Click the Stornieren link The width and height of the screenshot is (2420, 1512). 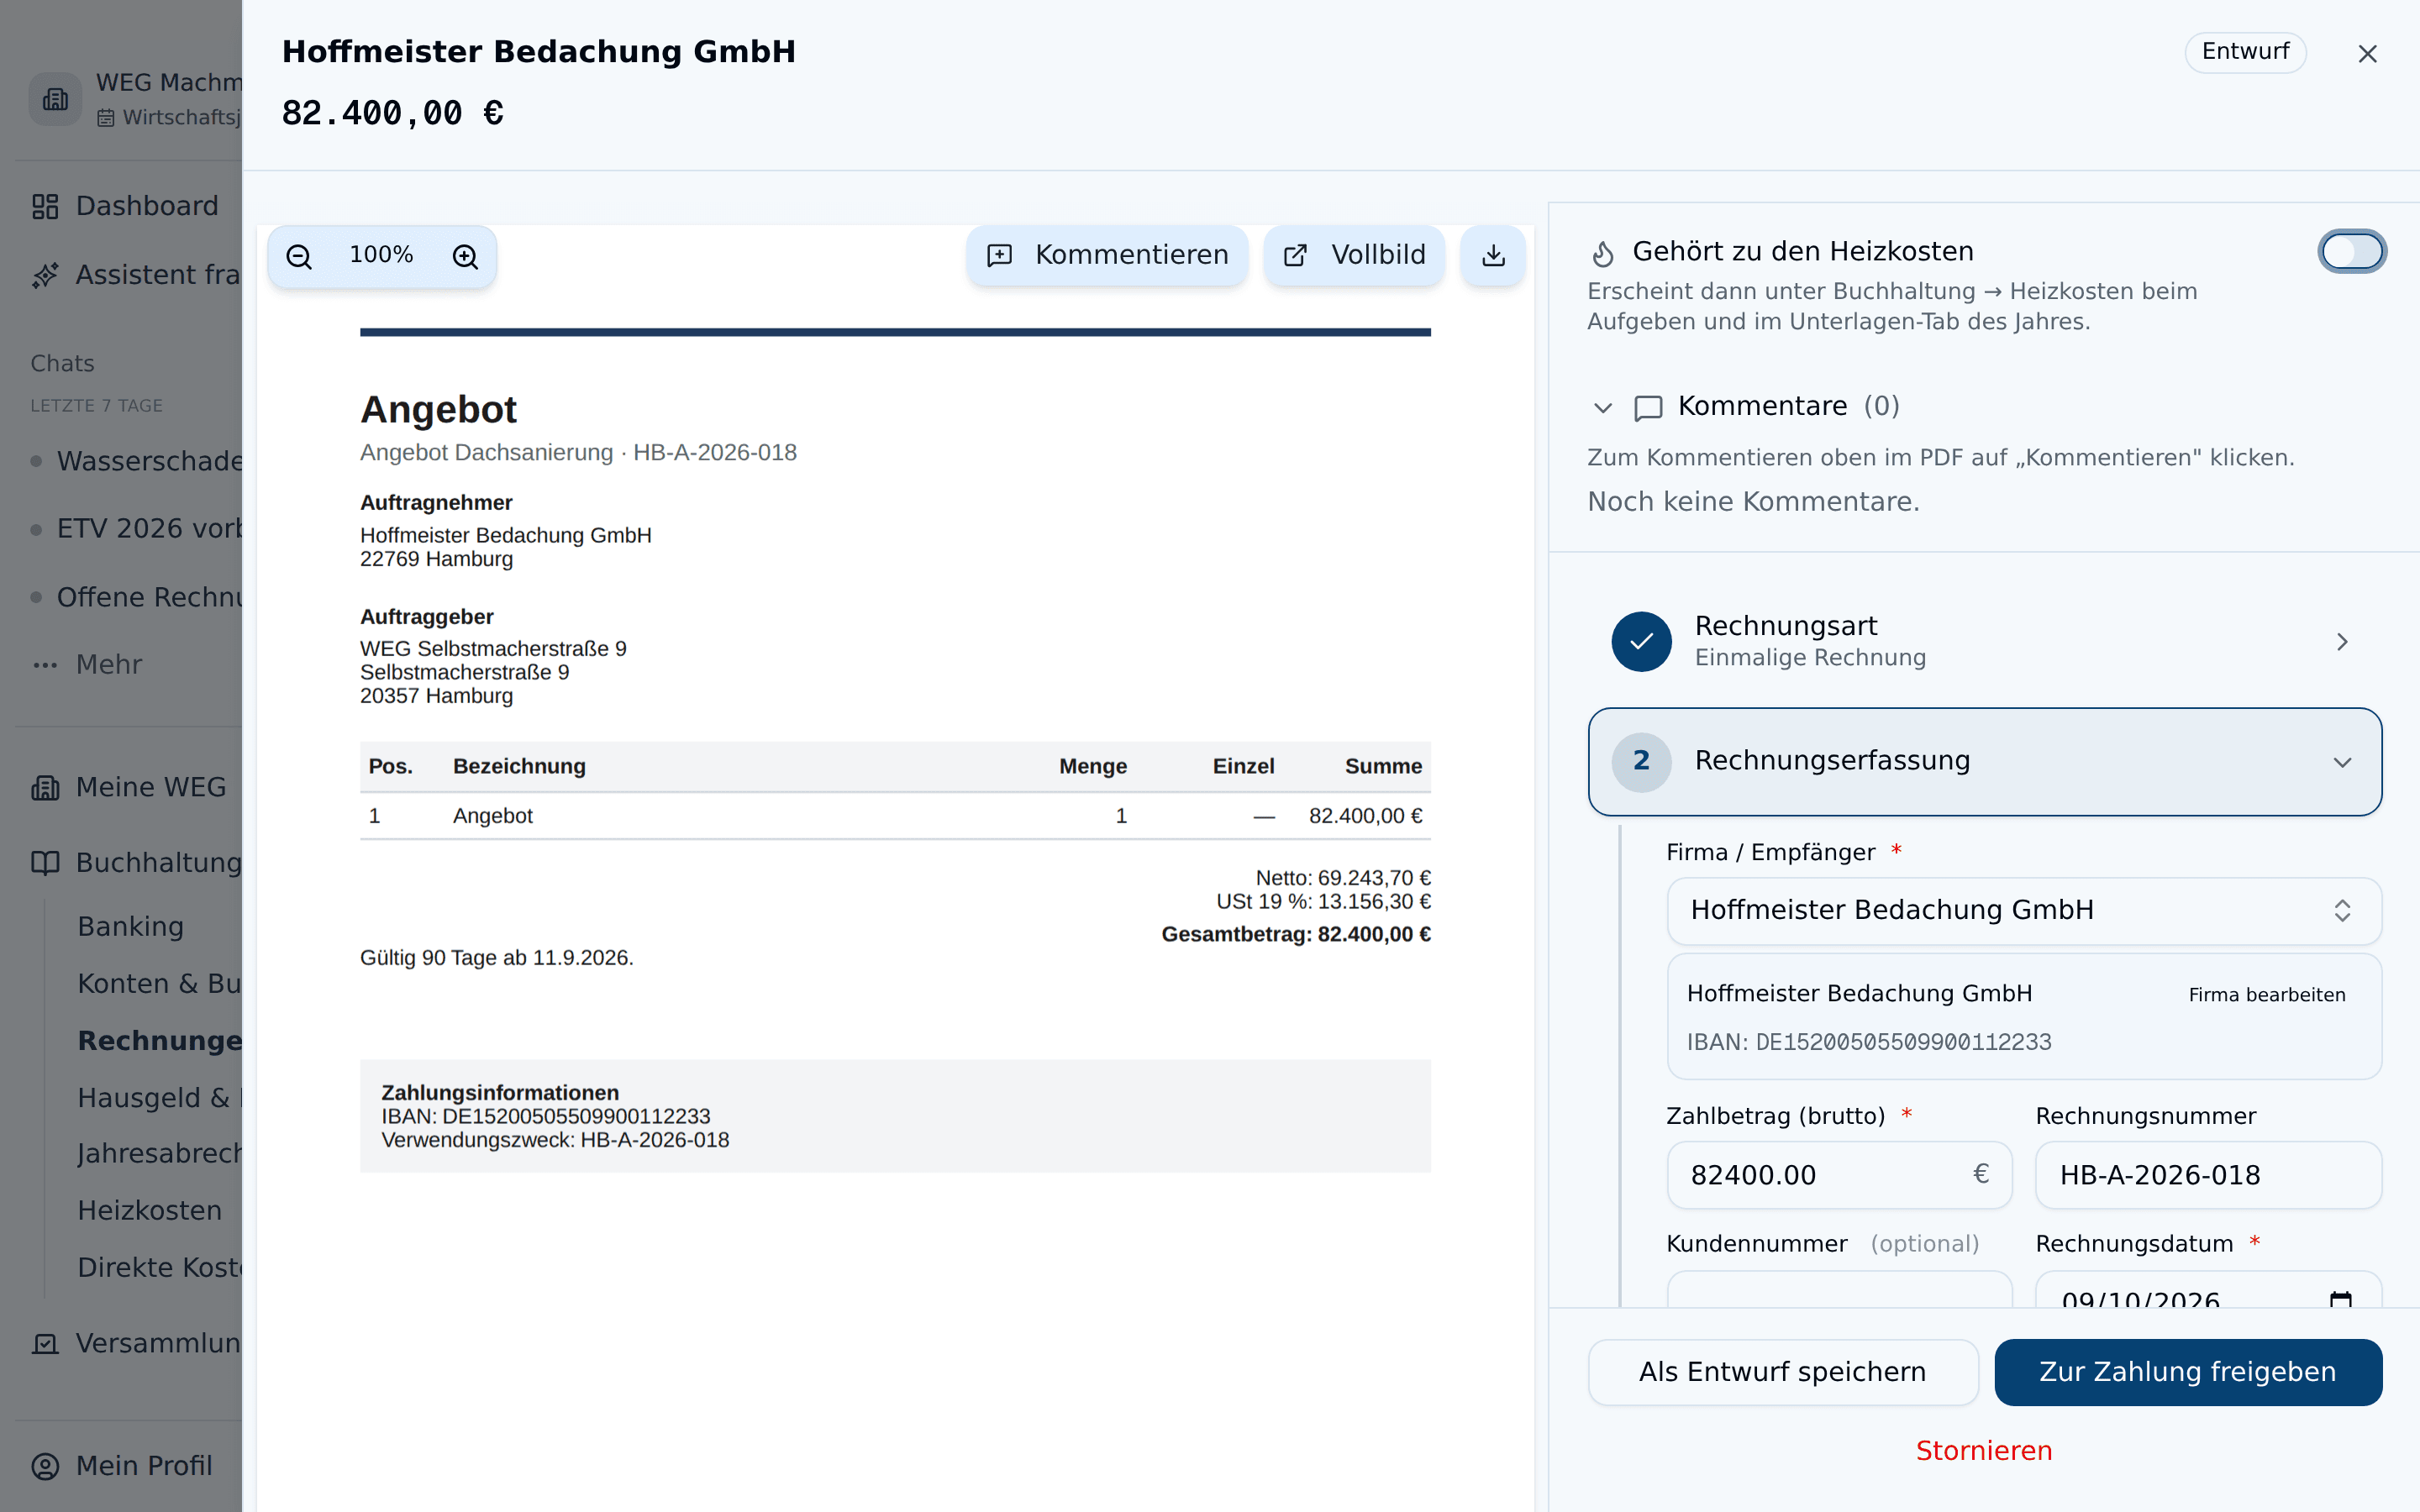1984,1451
